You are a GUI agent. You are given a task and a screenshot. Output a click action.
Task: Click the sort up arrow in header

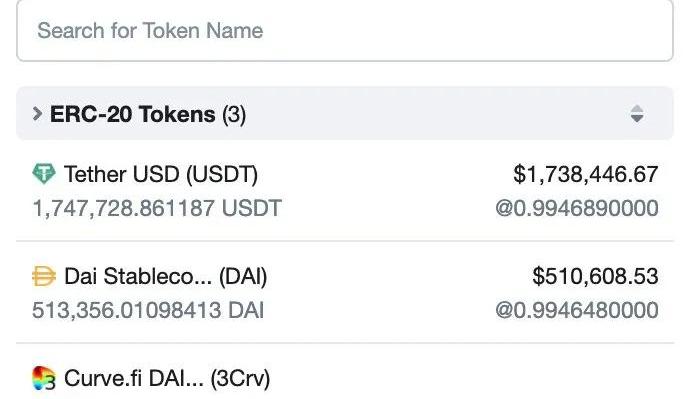637,109
